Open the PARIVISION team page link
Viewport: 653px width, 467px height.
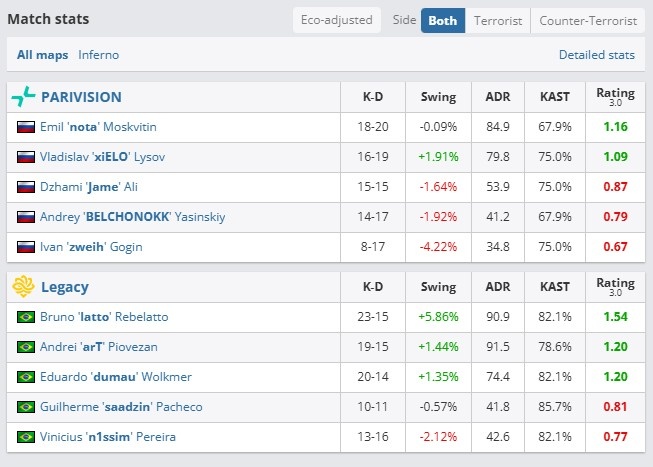point(81,97)
